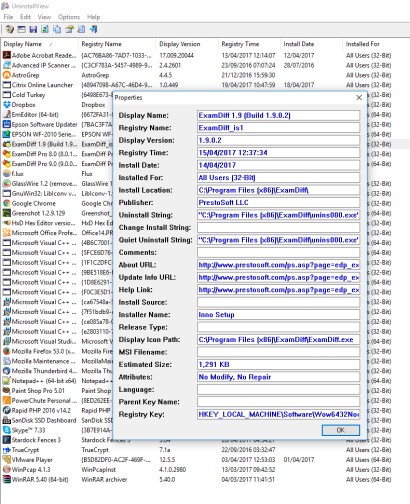
Task: Close the Properties dialog with the X
Action: pyautogui.click(x=359, y=98)
